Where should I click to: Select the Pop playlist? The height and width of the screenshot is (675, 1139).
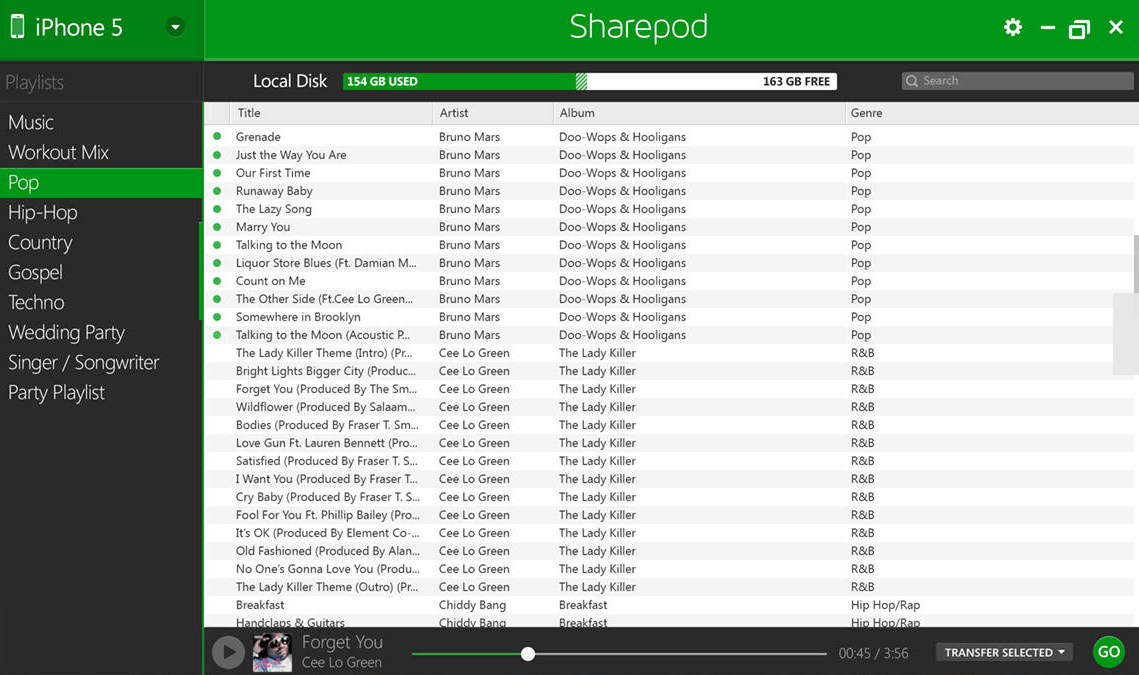click(101, 182)
